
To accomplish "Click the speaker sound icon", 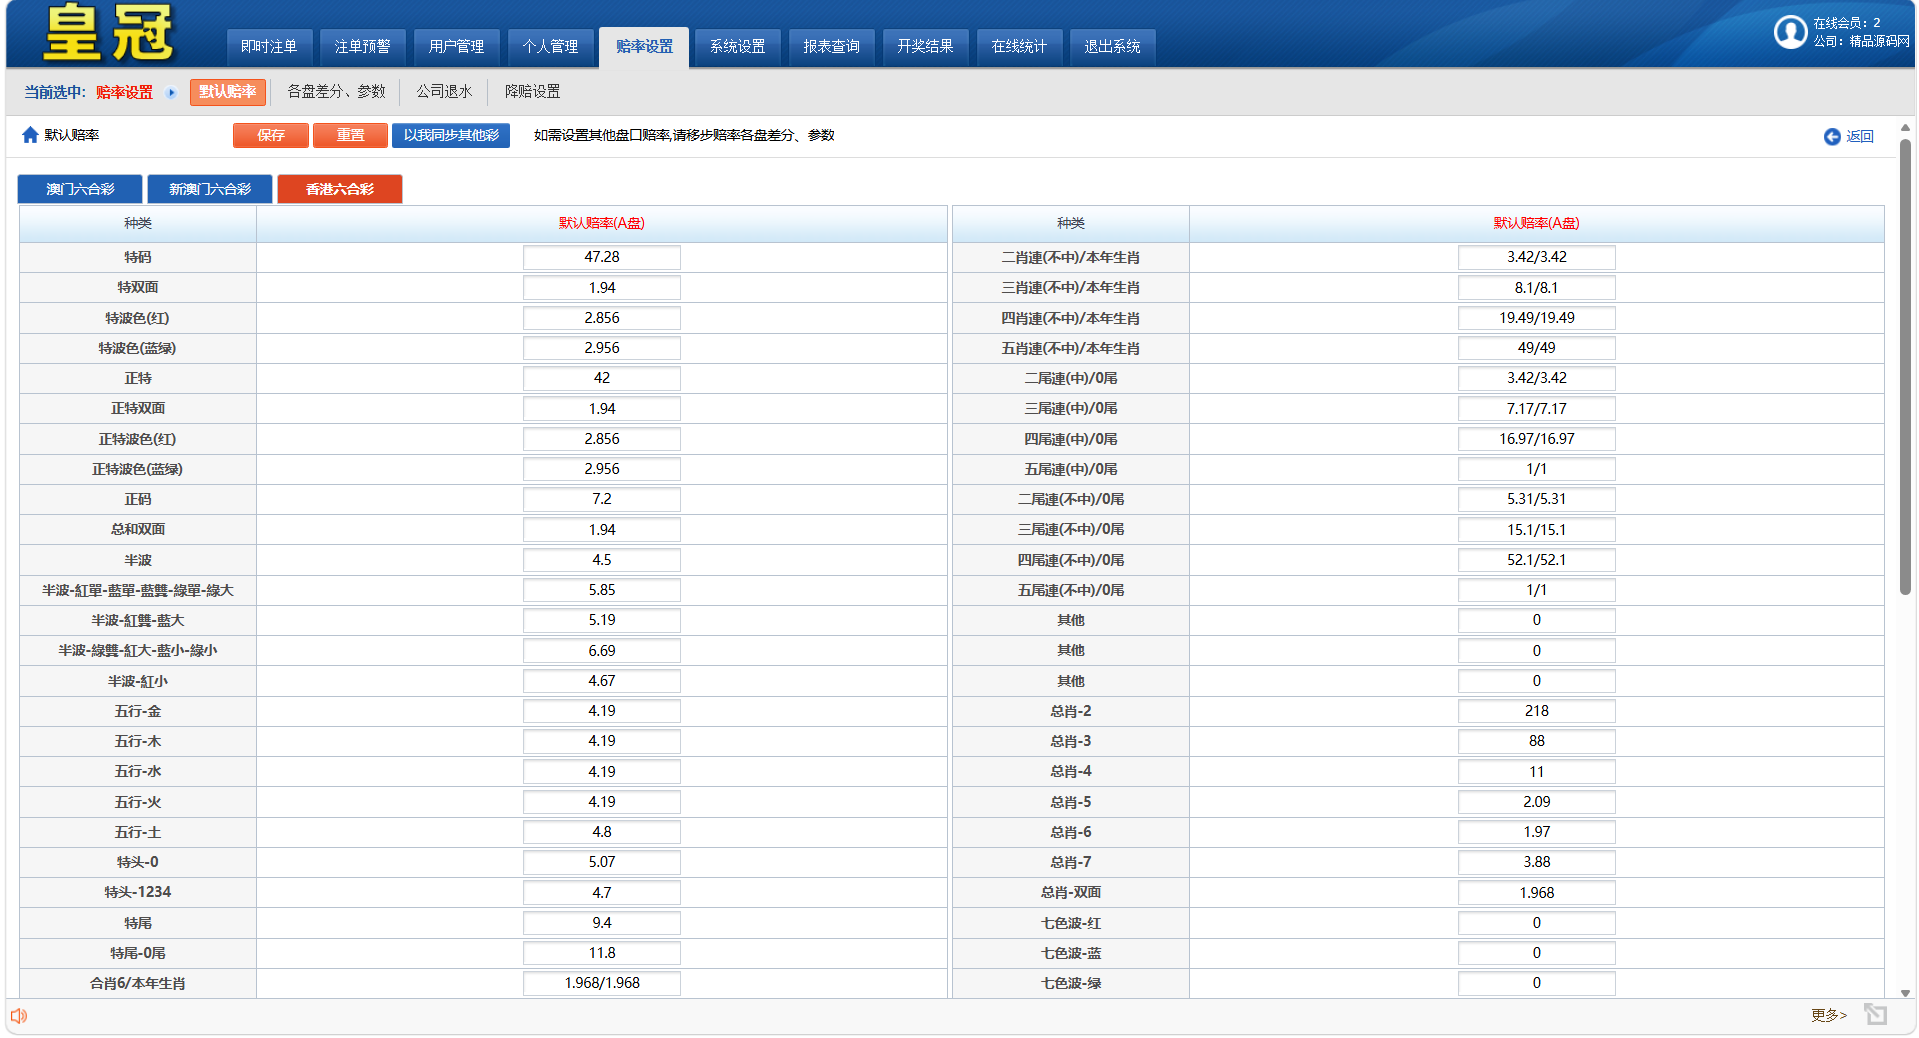I will [19, 1016].
